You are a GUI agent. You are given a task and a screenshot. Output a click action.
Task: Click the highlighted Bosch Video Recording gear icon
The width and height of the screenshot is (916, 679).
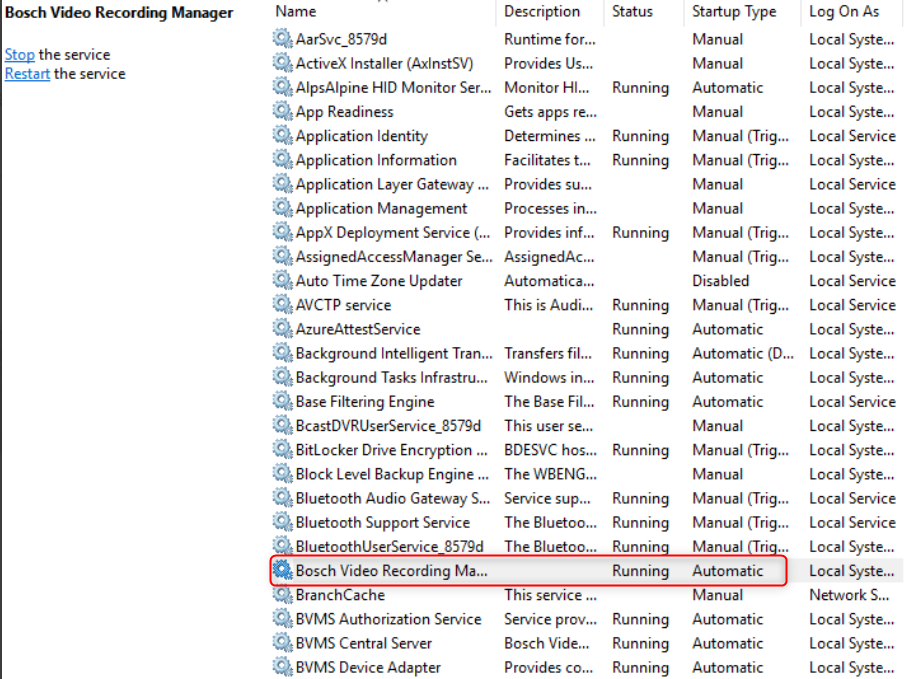point(283,570)
